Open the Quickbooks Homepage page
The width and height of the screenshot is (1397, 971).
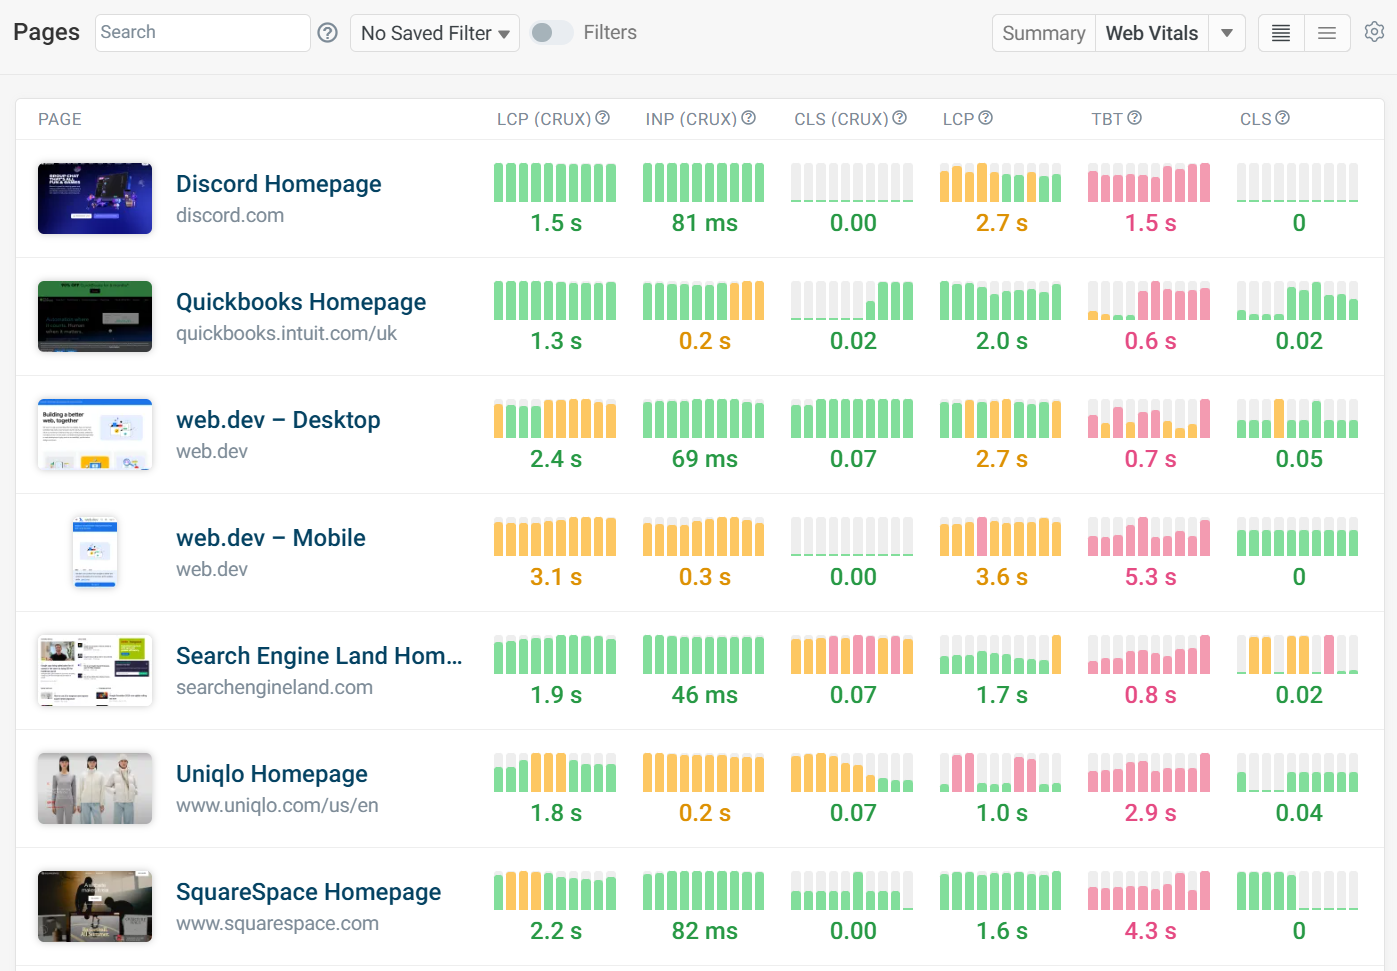(300, 301)
